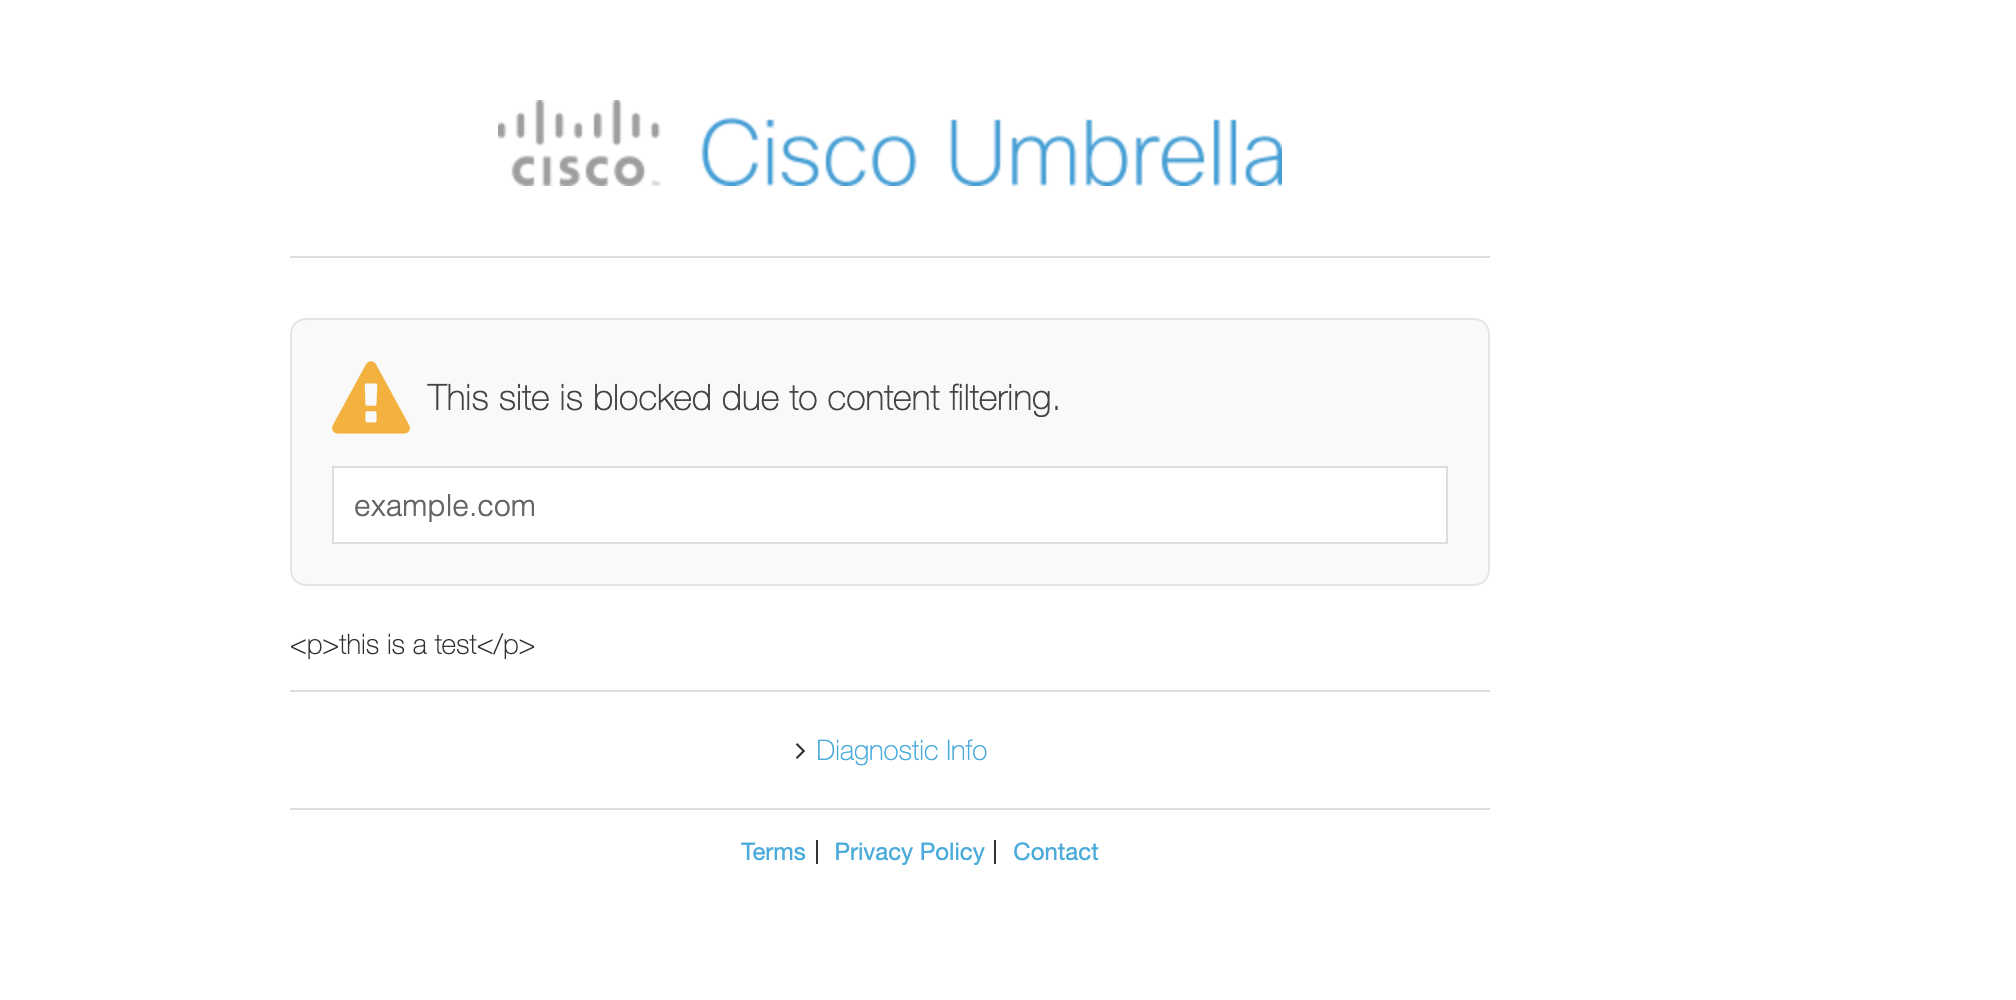Click the words "content filtering" in the message
Screen dimensions: 2016x1000
pos(942,398)
